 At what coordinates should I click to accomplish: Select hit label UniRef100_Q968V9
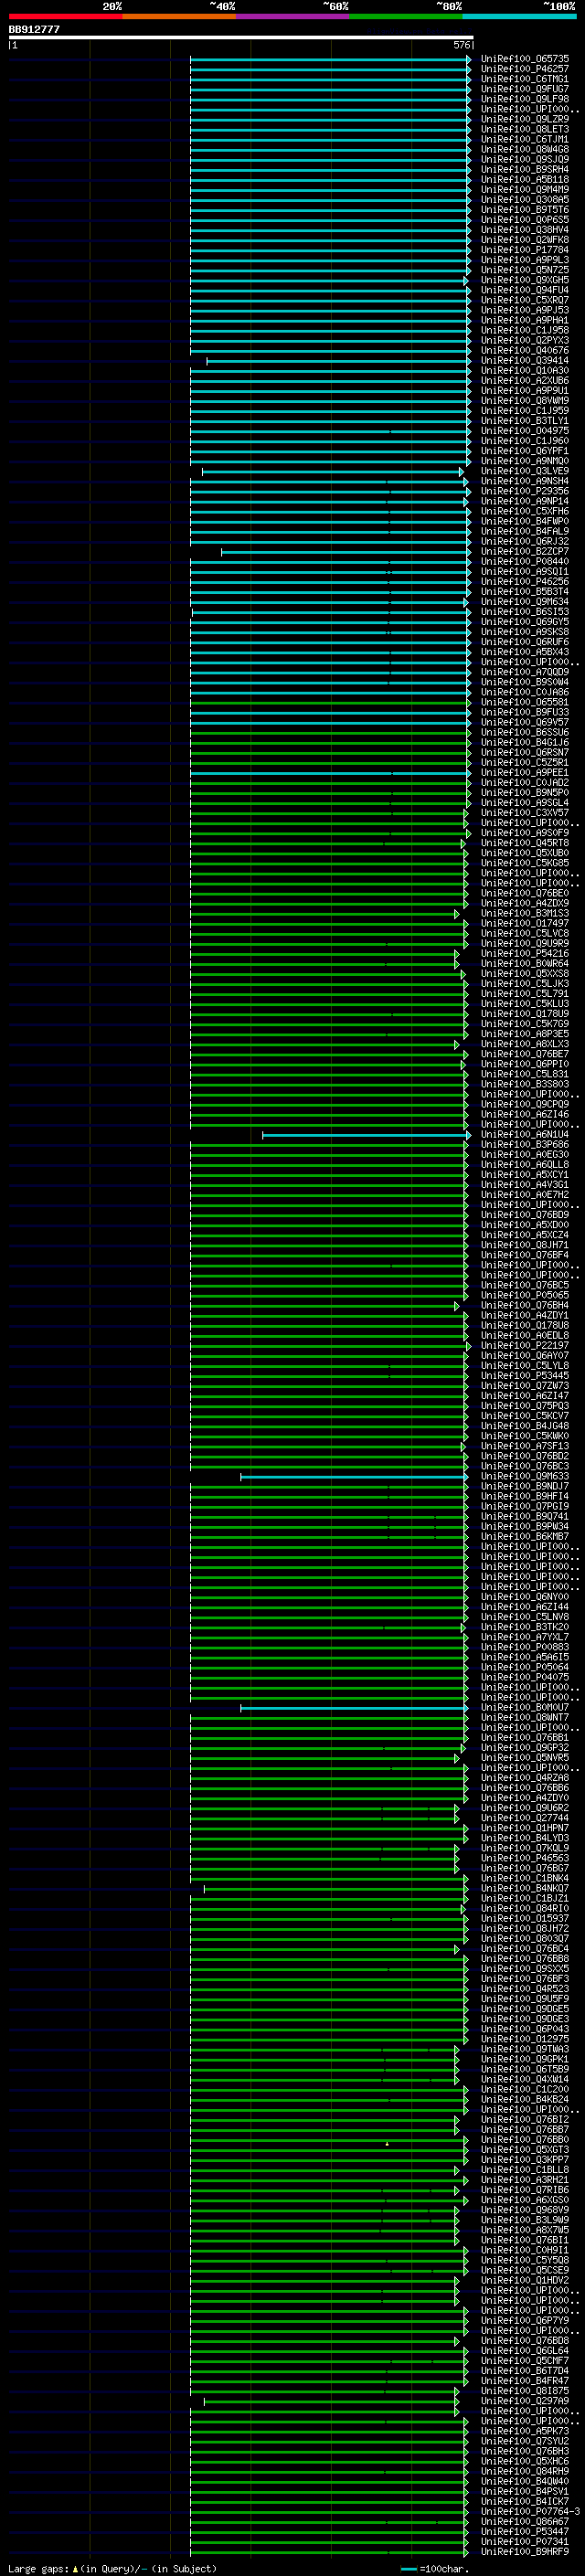pos(525,2210)
